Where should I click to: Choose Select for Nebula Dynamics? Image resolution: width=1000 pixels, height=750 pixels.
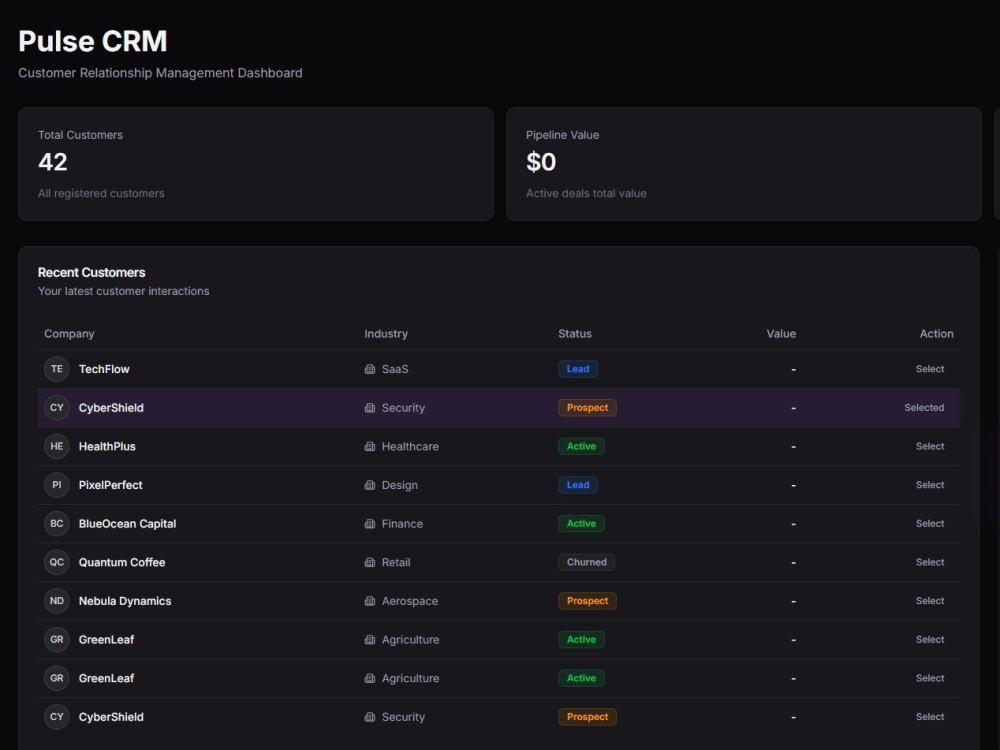coord(930,601)
